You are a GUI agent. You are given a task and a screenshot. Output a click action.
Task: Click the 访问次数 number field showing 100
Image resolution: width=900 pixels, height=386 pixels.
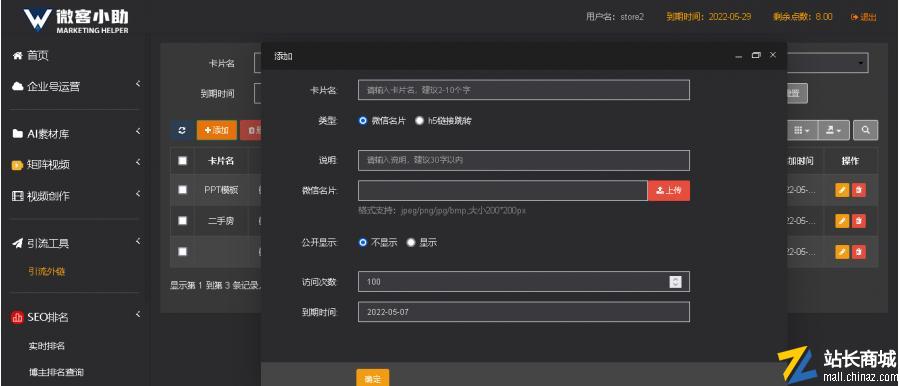tap(523, 281)
